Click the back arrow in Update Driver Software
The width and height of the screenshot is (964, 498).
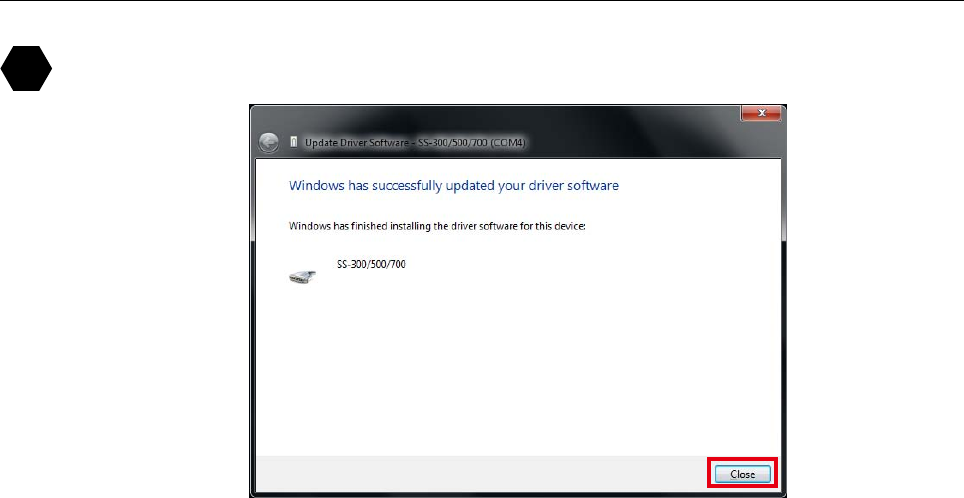268,143
